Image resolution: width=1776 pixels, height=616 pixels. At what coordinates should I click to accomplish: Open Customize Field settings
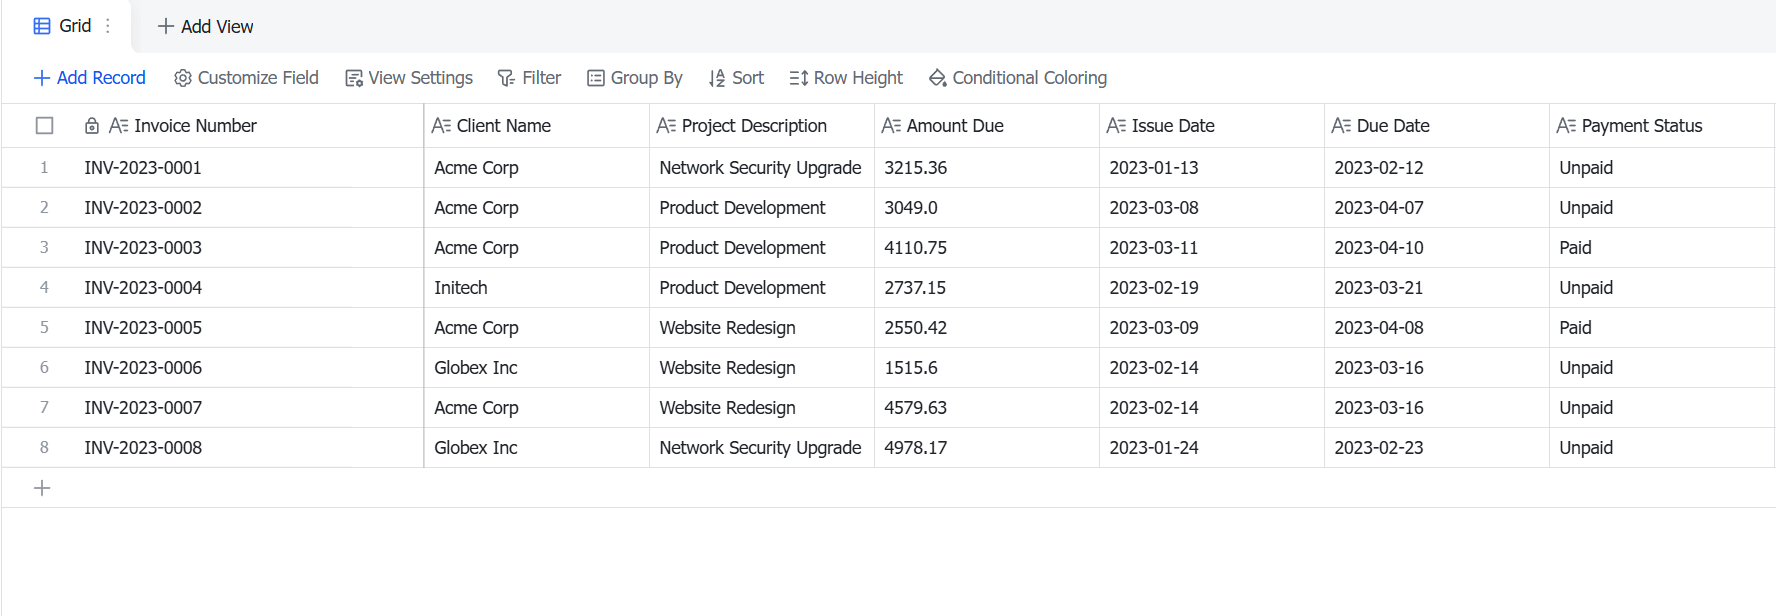[x=246, y=78]
